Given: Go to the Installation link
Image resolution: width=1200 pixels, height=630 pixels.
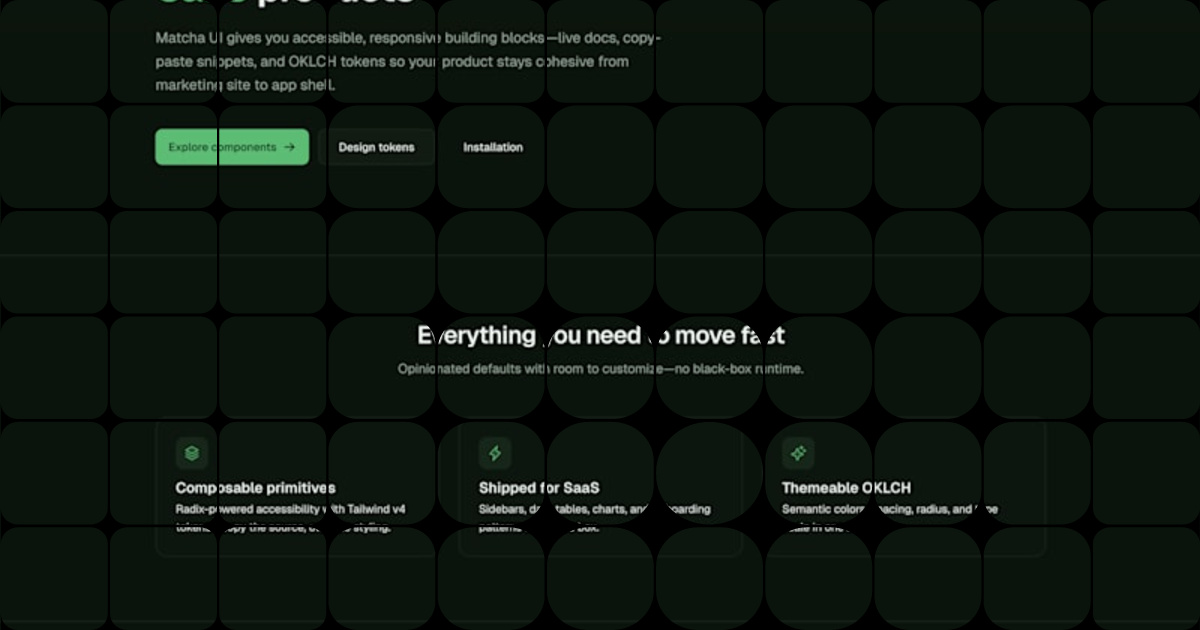Looking at the screenshot, I should tap(493, 147).
